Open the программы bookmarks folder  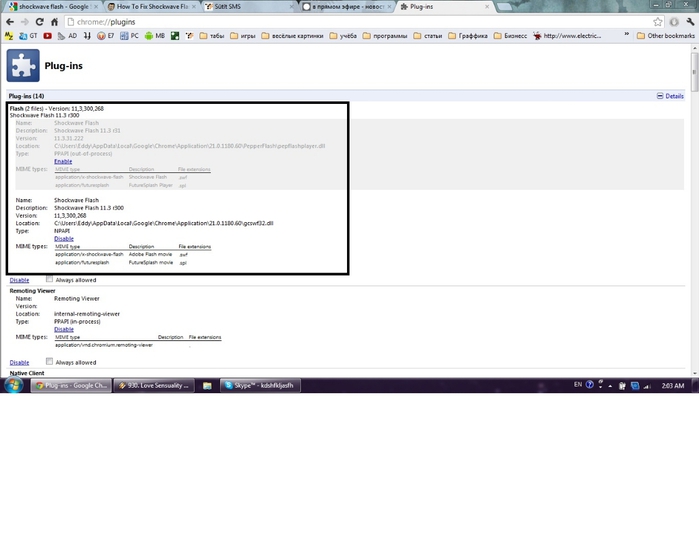pos(385,36)
